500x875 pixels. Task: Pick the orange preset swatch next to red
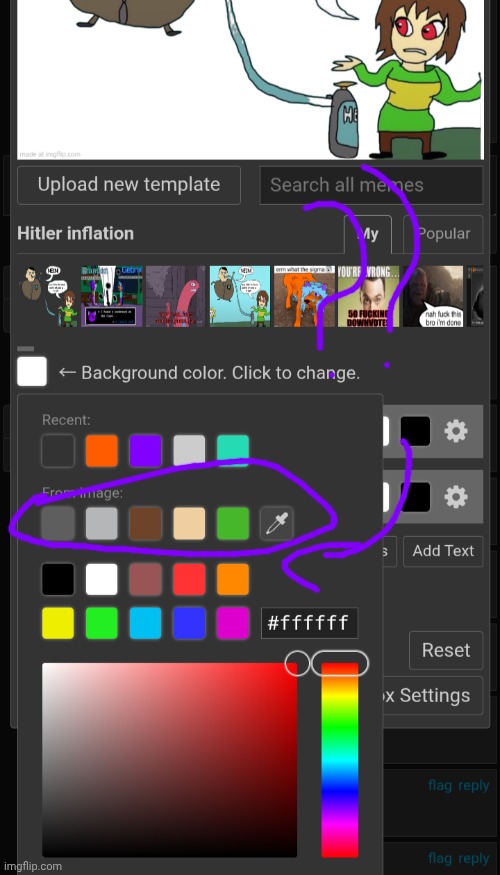click(233, 579)
